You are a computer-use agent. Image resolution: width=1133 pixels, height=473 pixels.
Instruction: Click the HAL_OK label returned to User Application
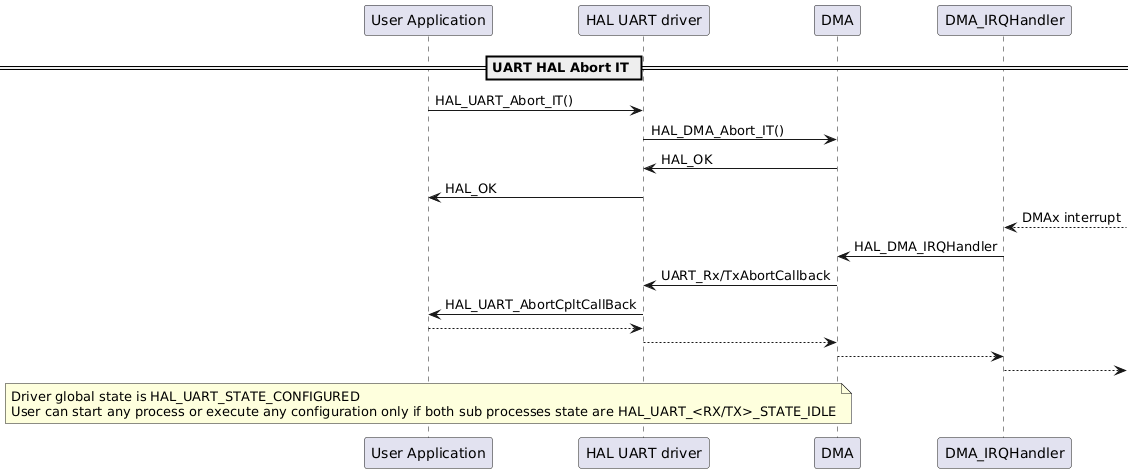[x=470, y=188]
